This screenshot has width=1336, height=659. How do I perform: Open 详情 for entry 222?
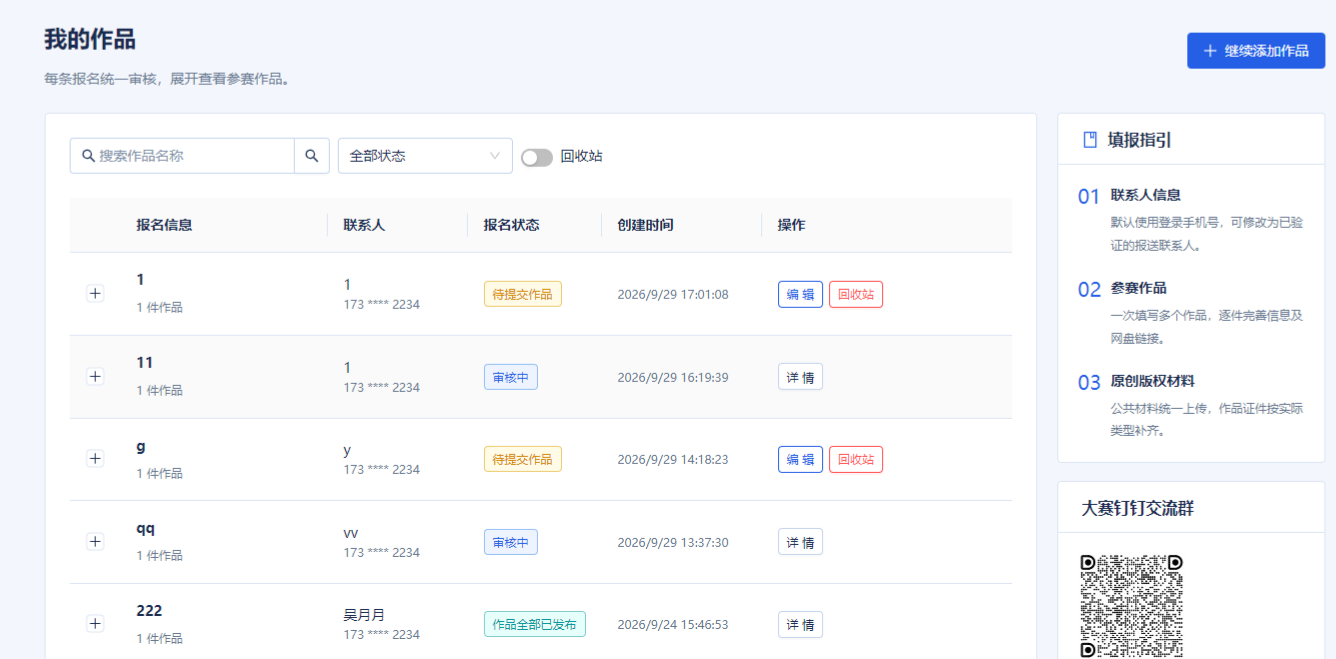(800, 624)
